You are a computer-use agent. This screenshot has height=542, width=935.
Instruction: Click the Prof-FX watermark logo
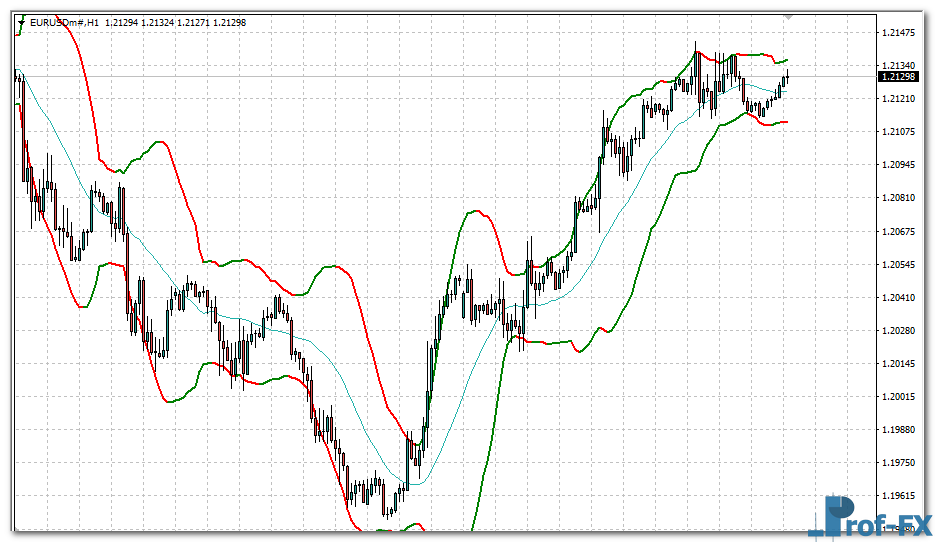(870, 518)
